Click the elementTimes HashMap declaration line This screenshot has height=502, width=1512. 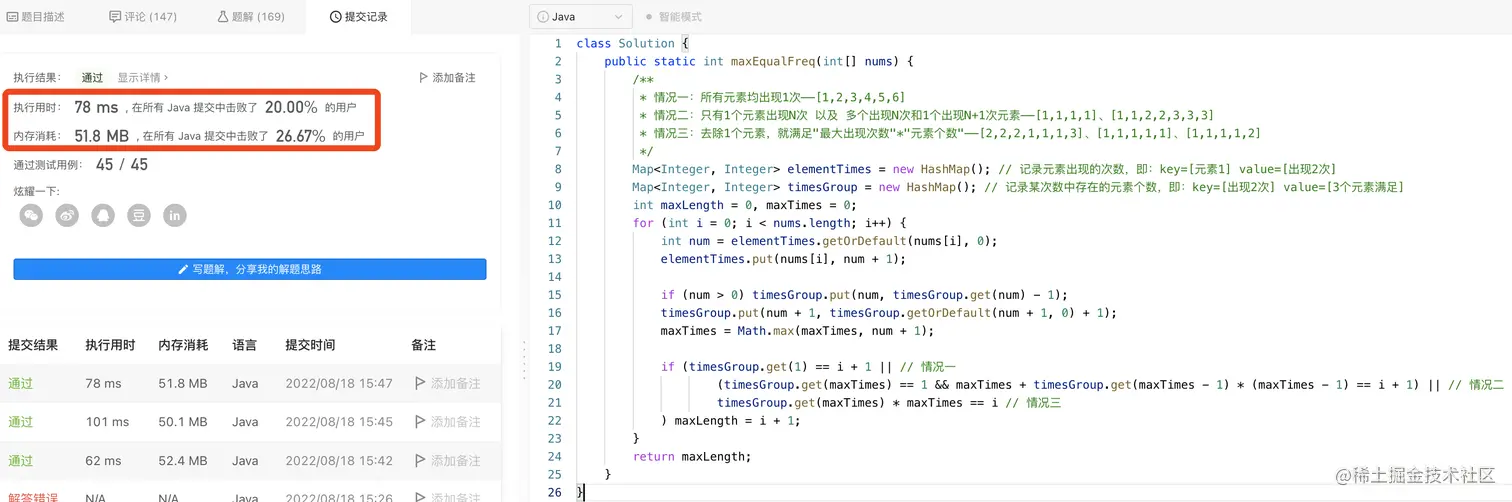click(984, 169)
